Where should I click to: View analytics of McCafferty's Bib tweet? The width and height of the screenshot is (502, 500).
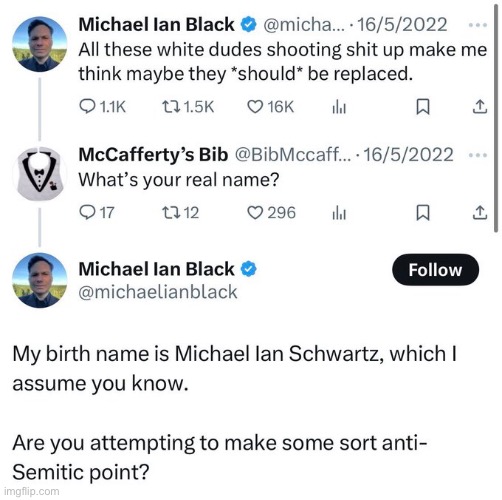339,213
